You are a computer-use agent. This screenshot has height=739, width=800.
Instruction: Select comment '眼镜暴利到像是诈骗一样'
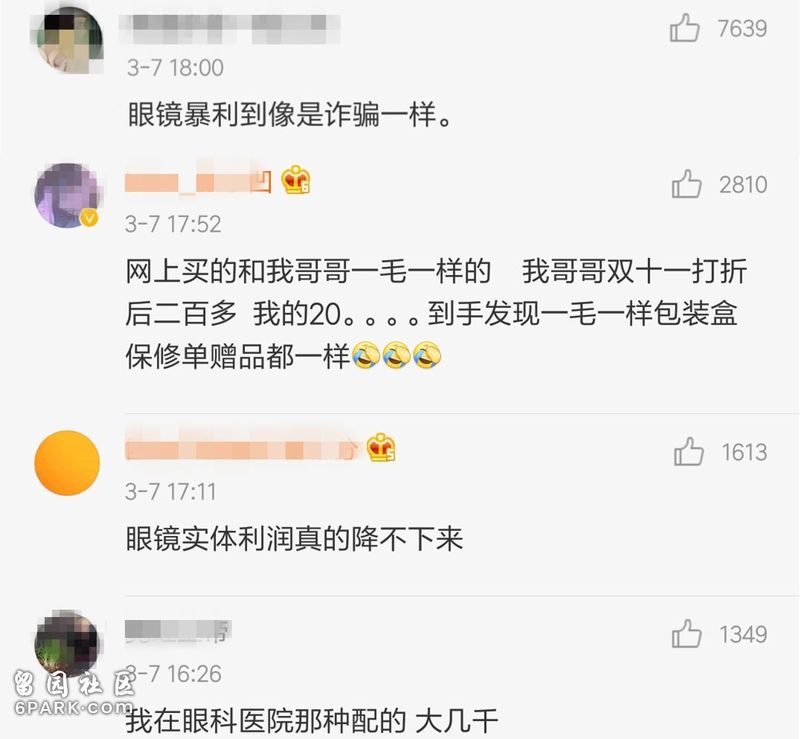(289, 114)
